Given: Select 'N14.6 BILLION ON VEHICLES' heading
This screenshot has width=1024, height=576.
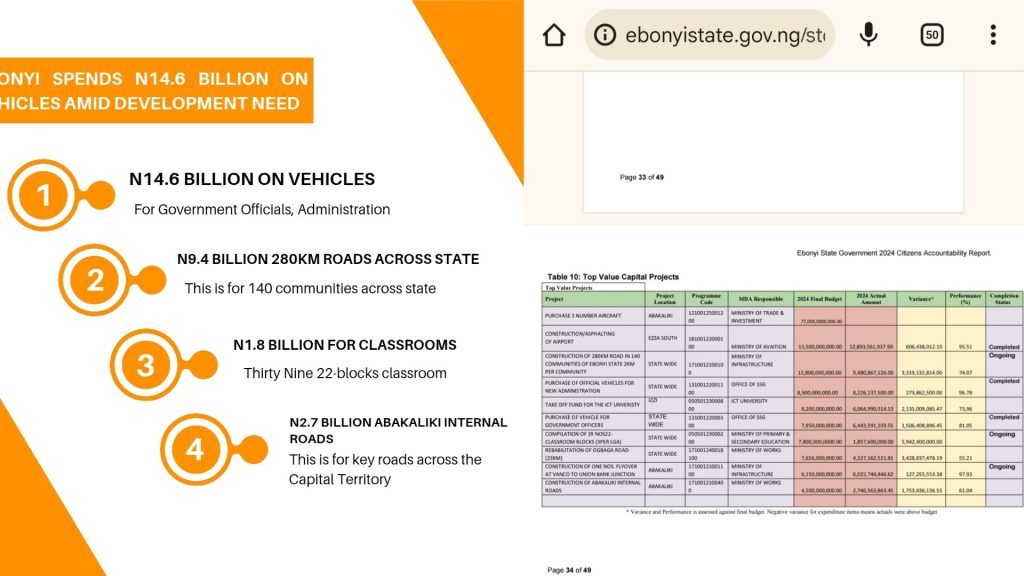Looking at the screenshot, I should coord(252,180).
